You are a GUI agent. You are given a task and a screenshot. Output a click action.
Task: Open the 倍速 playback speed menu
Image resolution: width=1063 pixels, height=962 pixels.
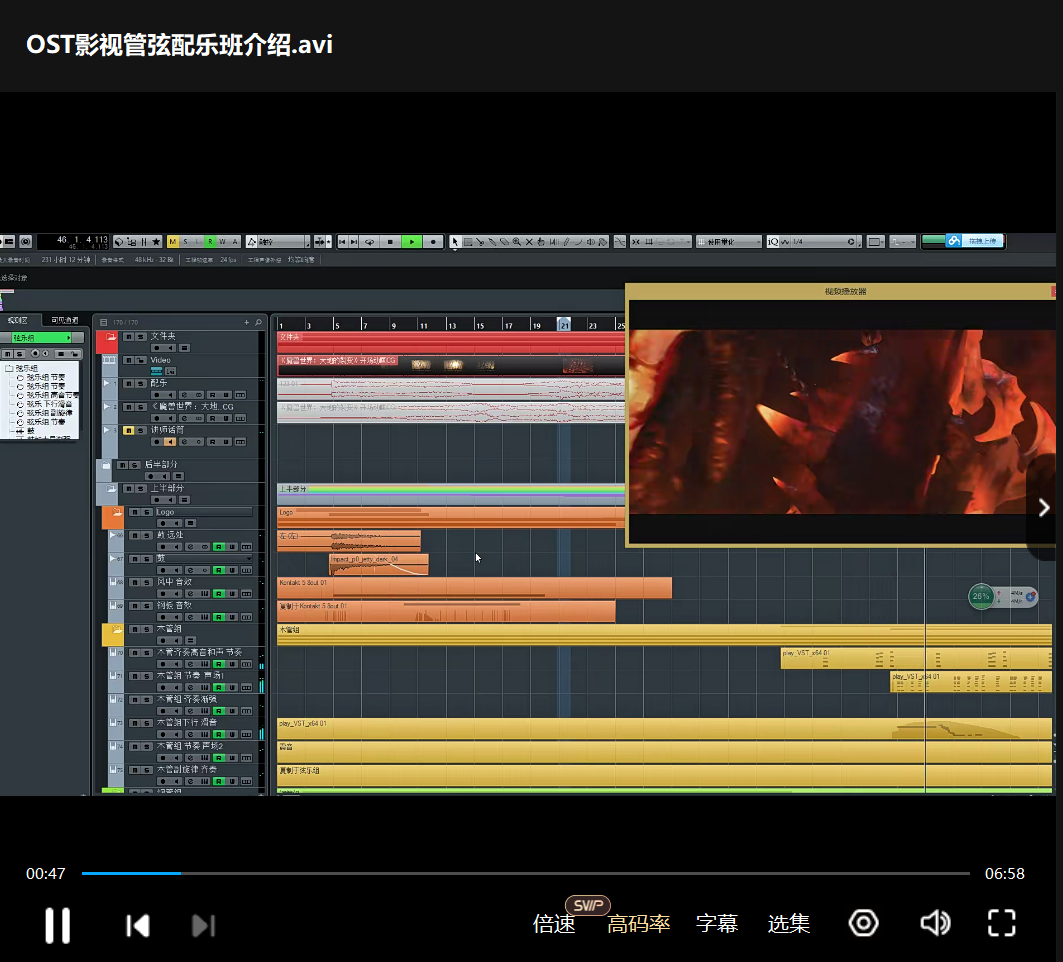click(554, 923)
